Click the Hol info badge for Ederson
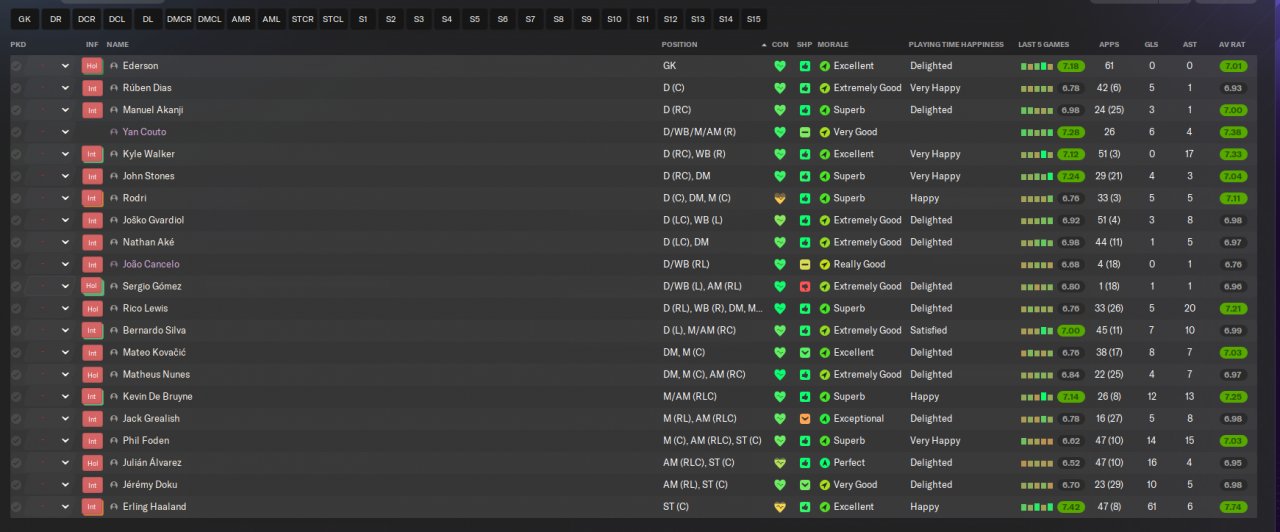 [x=93, y=66]
